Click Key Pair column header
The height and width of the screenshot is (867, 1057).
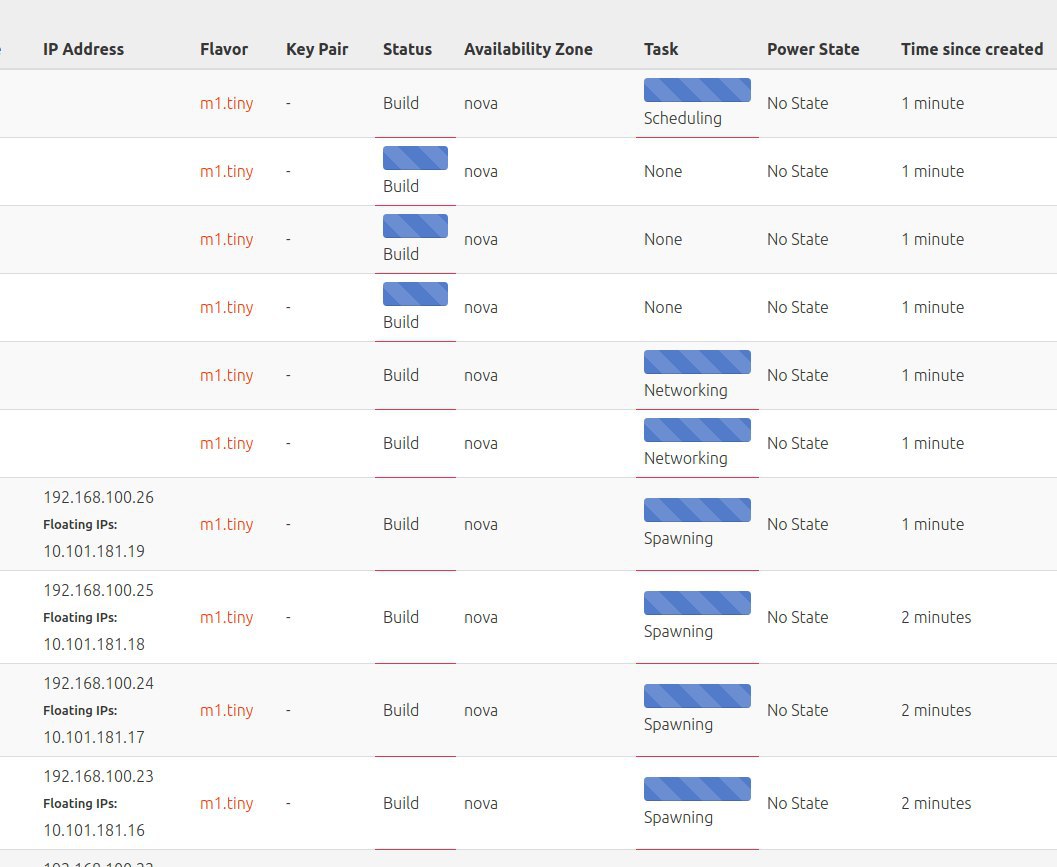pyautogui.click(x=317, y=49)
